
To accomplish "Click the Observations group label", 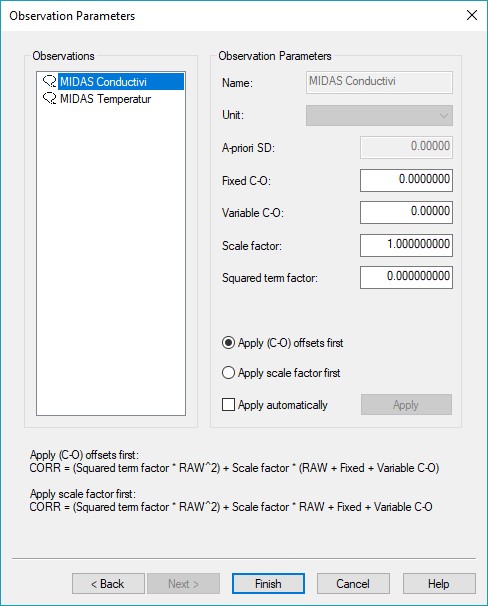I will [63, 56].
